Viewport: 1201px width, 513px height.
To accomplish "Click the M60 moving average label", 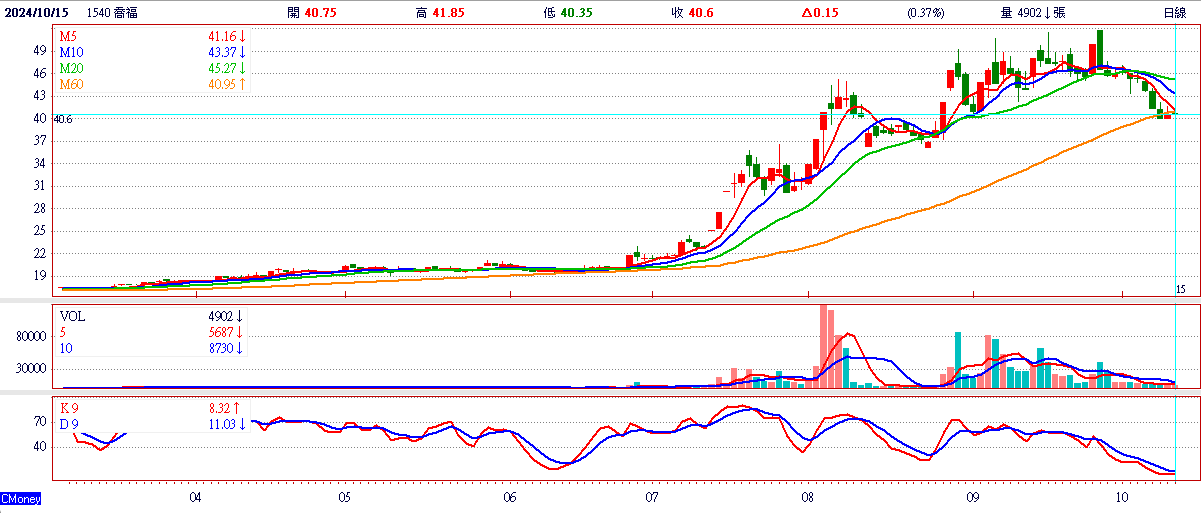I will click(x=72, y=84).
